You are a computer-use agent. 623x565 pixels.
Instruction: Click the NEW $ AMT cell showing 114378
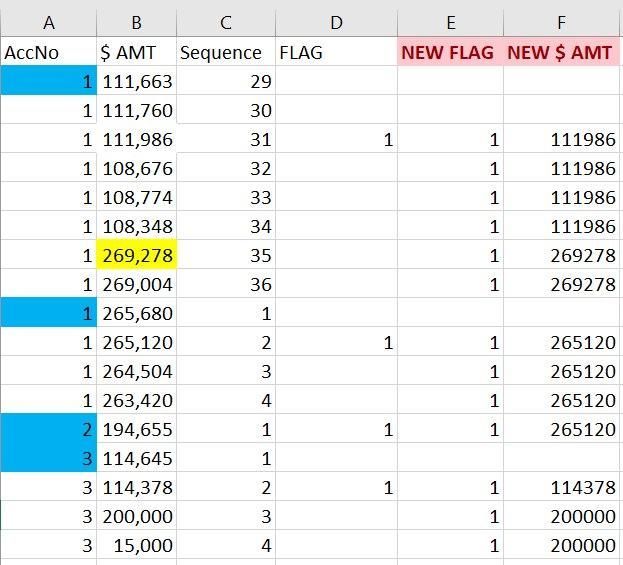coord(562,488)
